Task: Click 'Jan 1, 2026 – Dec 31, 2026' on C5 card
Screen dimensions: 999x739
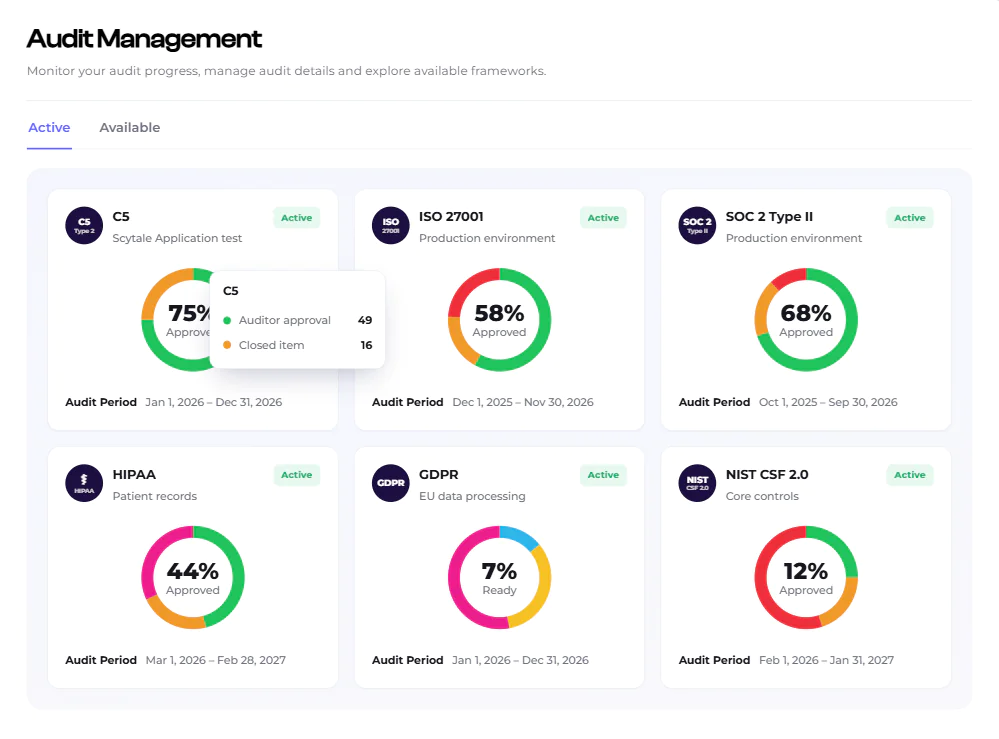Action: coord(213,403)
